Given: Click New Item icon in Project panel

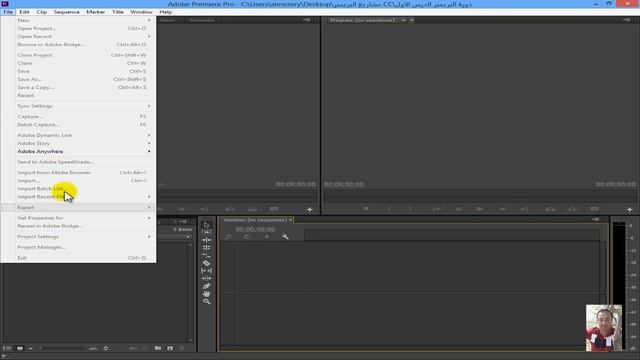Looking at the screenshot, I should coord(170,348).
